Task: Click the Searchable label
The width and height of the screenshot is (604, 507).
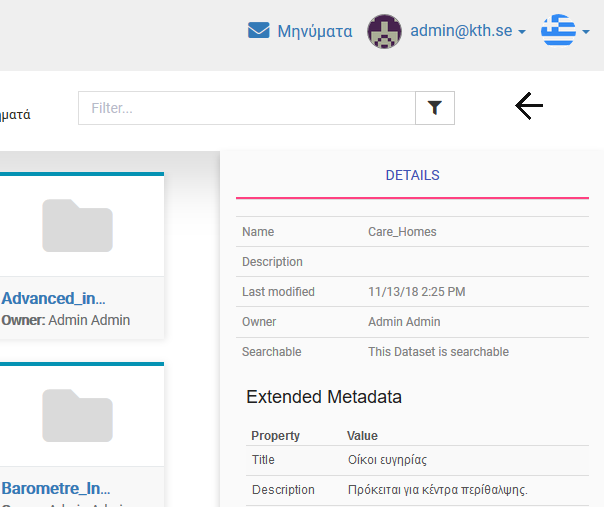Action: pos(272,352)
